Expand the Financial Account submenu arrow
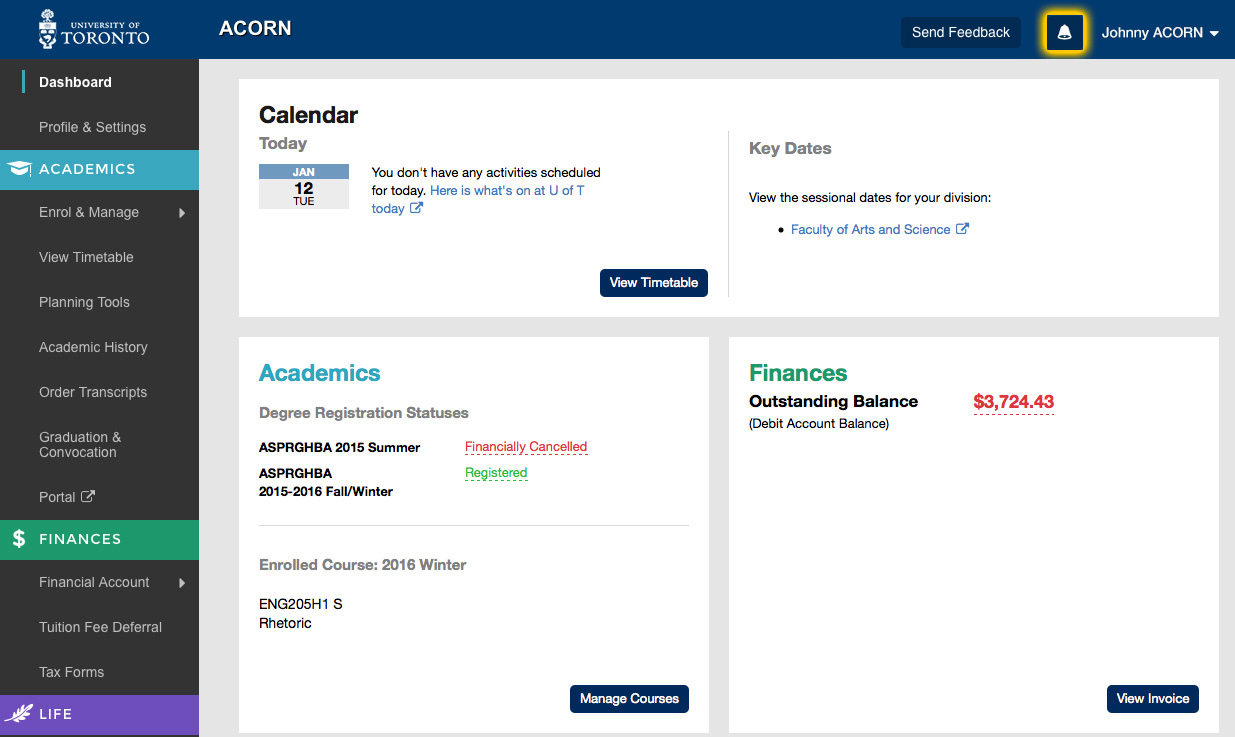 [182, 582]
